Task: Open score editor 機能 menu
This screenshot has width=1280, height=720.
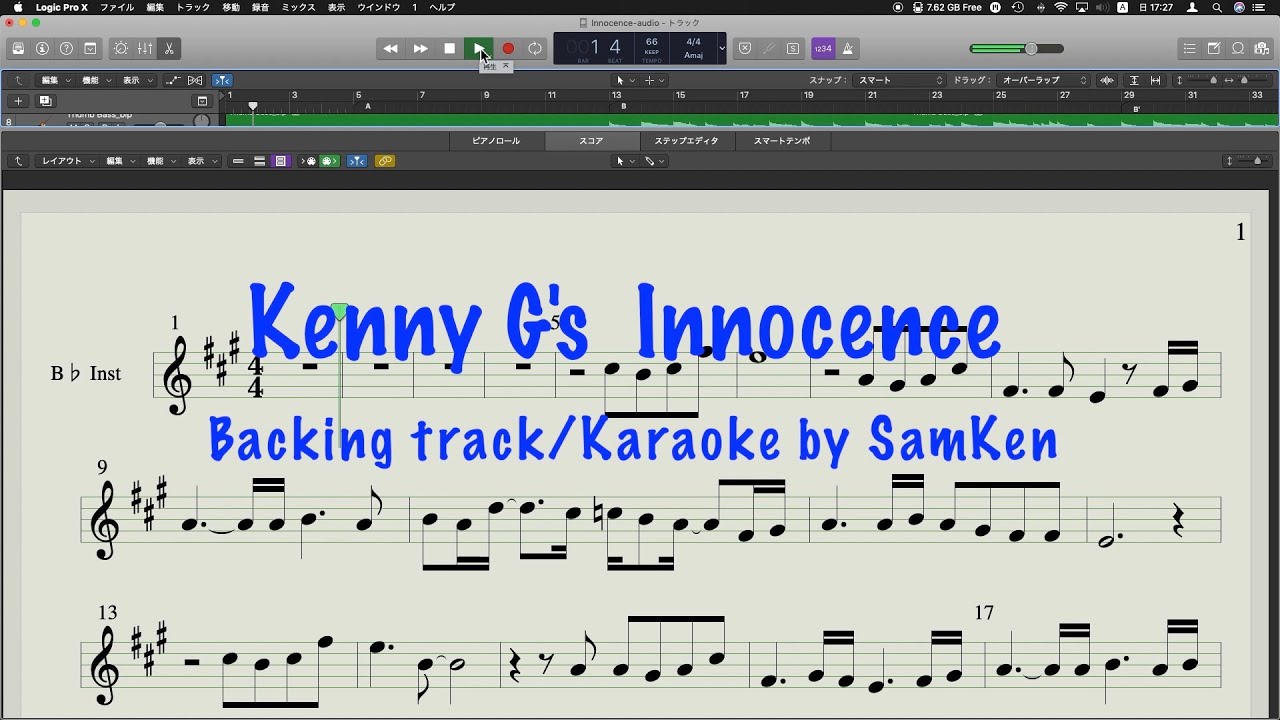Action: coord(160,161)
